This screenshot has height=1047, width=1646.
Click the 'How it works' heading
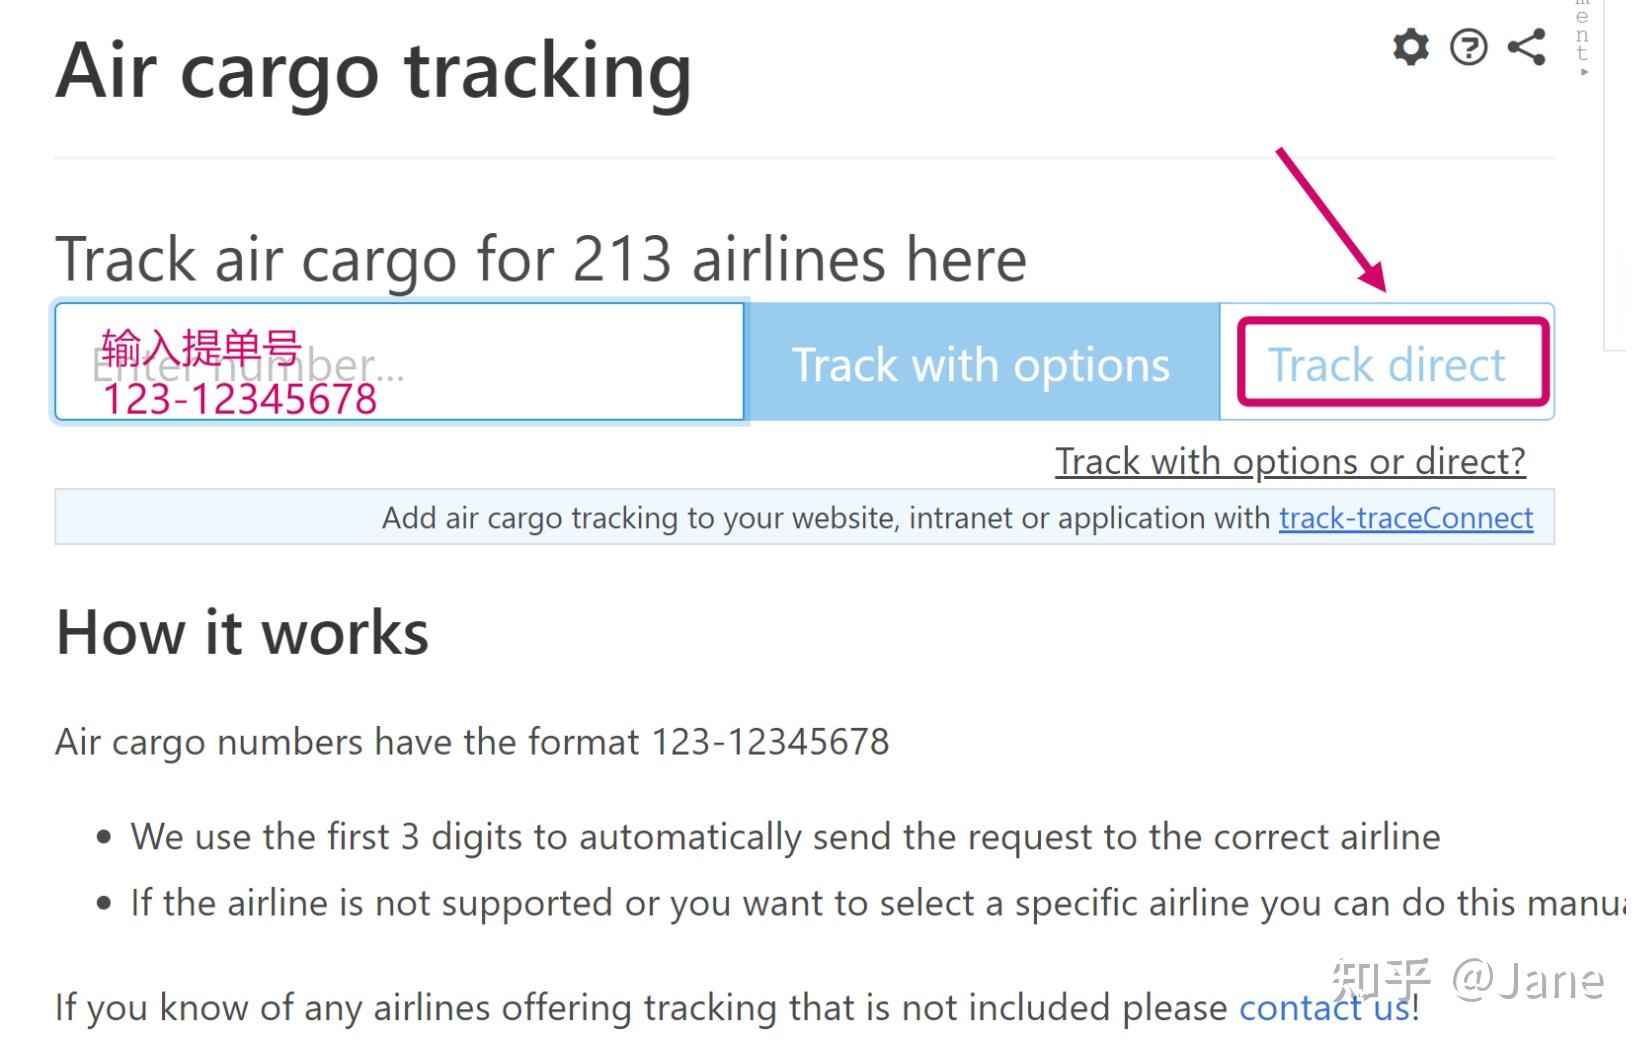pos(242,633)
